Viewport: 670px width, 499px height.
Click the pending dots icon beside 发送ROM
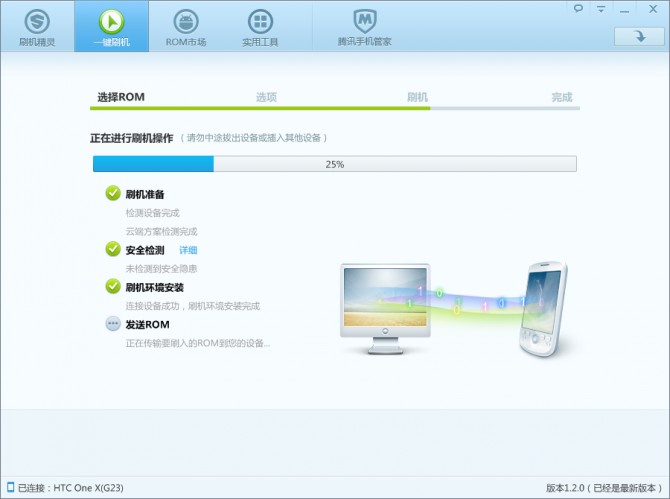113,323
